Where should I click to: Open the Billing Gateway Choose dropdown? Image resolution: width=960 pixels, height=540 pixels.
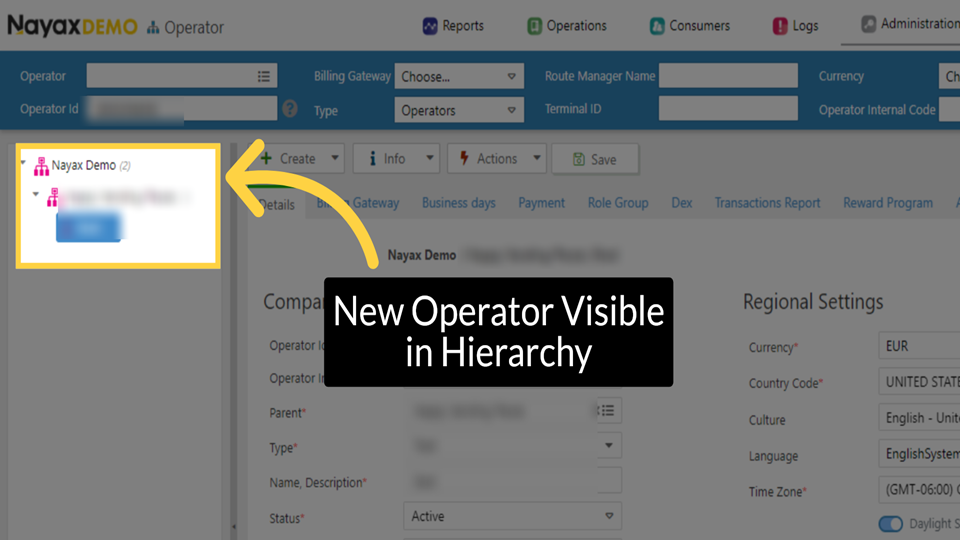click(460, 76)
